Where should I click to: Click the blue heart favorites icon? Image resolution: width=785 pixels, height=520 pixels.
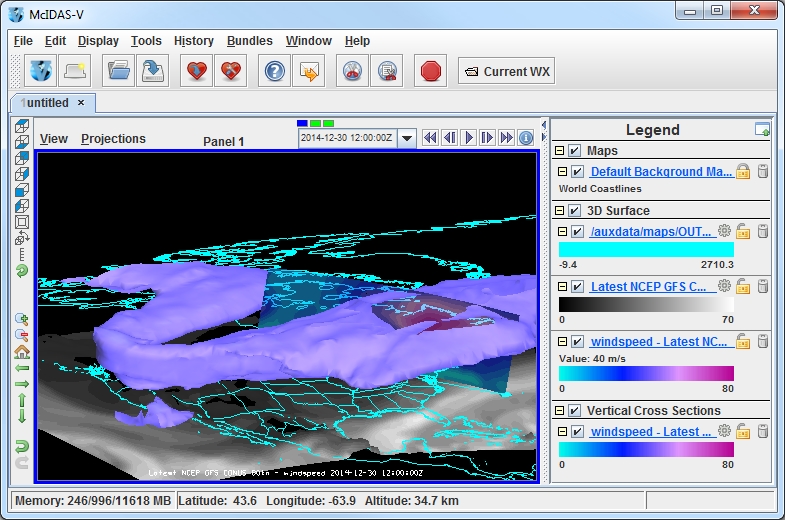pos(196,71)
